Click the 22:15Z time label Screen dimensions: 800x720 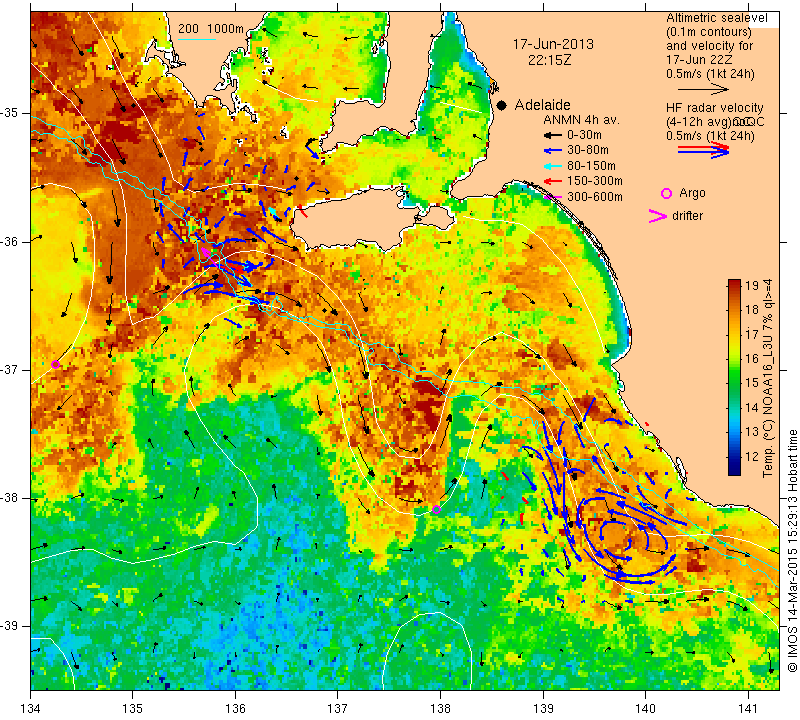[549, 60]
